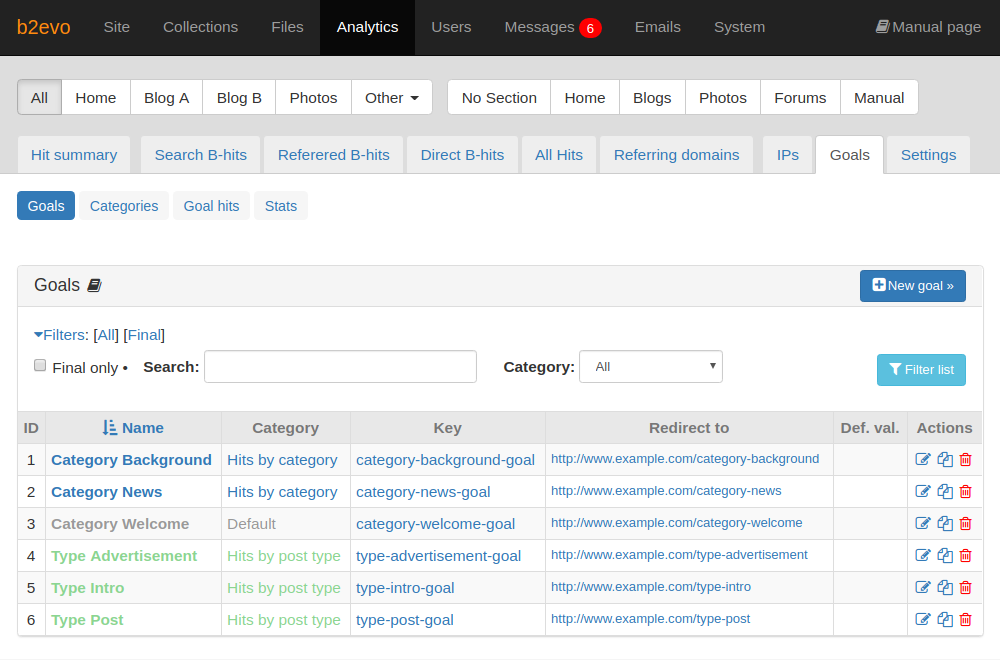
Task: Open the Categories subtab
Action: tap(124, 206)
